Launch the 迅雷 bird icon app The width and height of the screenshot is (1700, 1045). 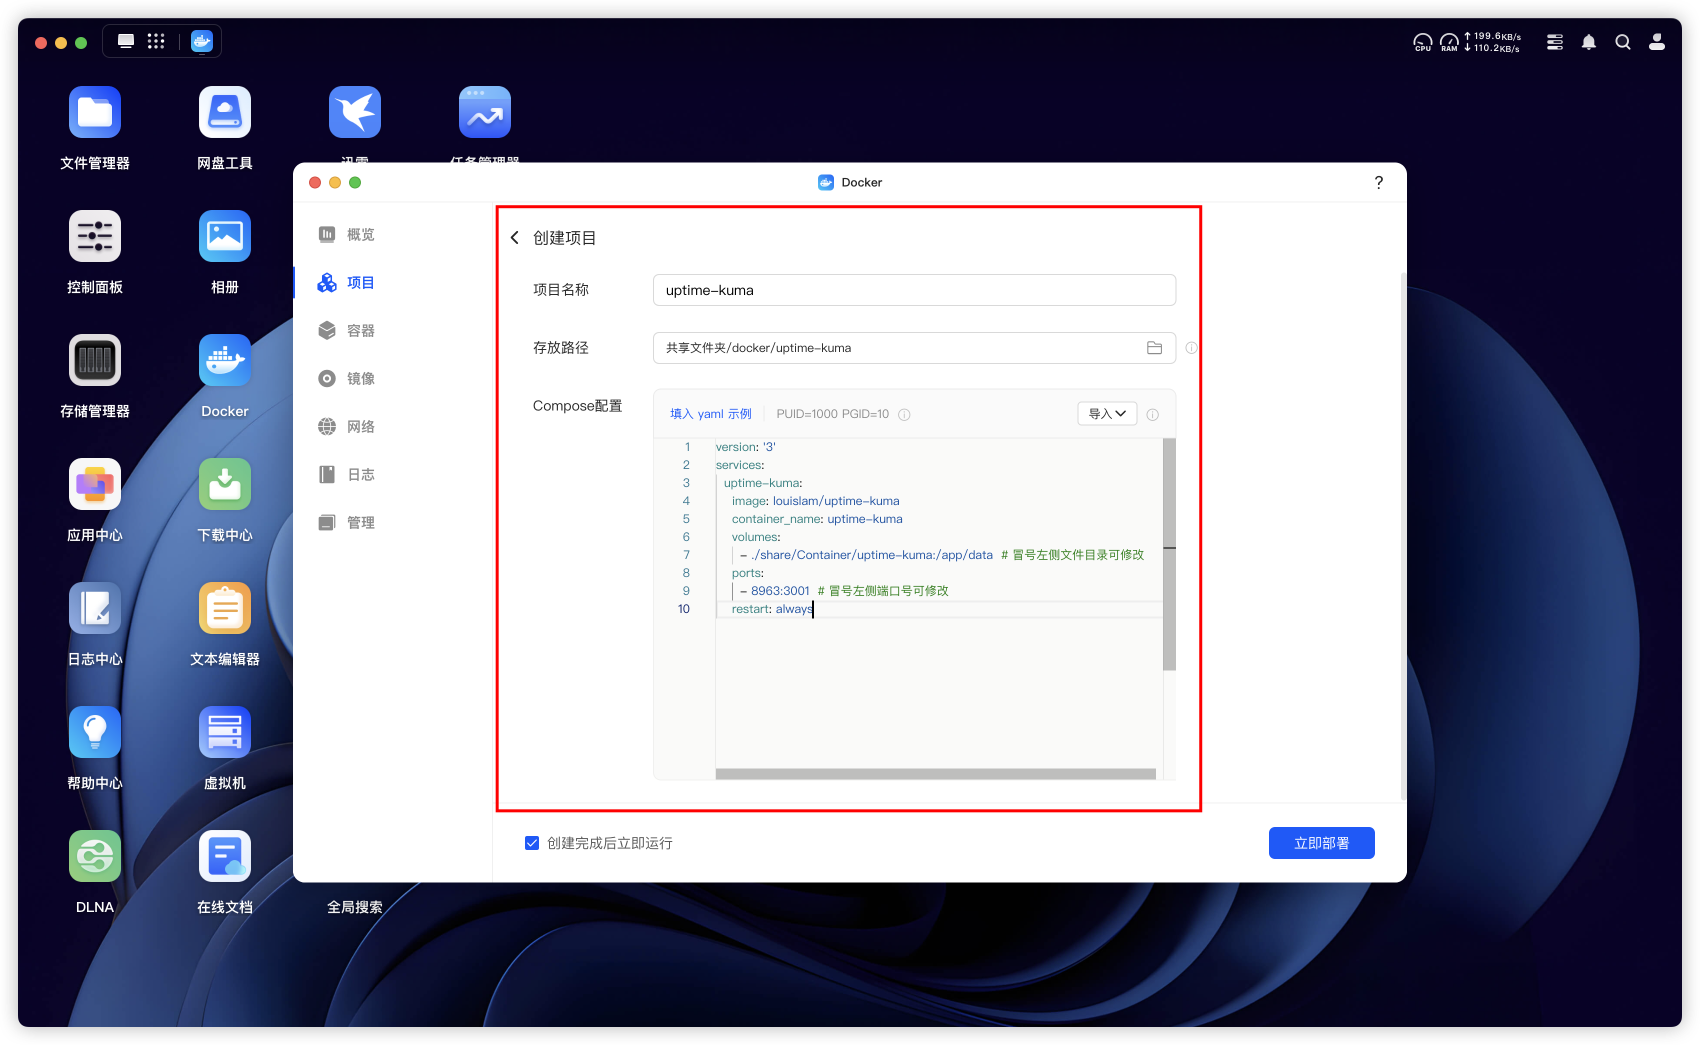click(x=355, y=112)
